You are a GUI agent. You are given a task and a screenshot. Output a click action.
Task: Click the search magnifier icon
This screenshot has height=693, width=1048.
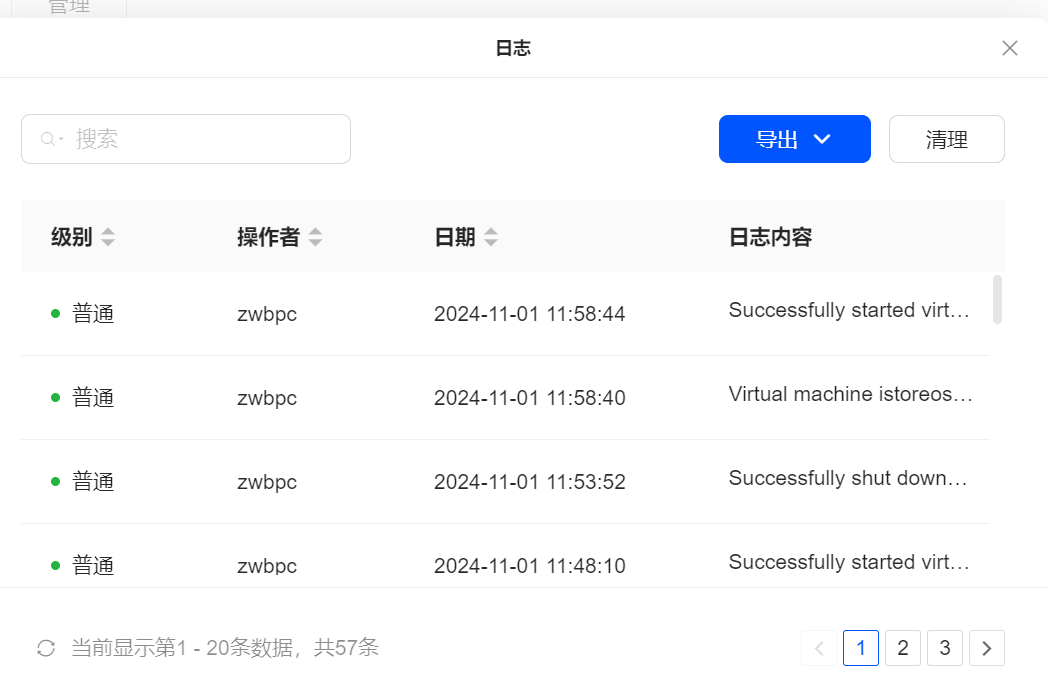click(x=49, y=139)
